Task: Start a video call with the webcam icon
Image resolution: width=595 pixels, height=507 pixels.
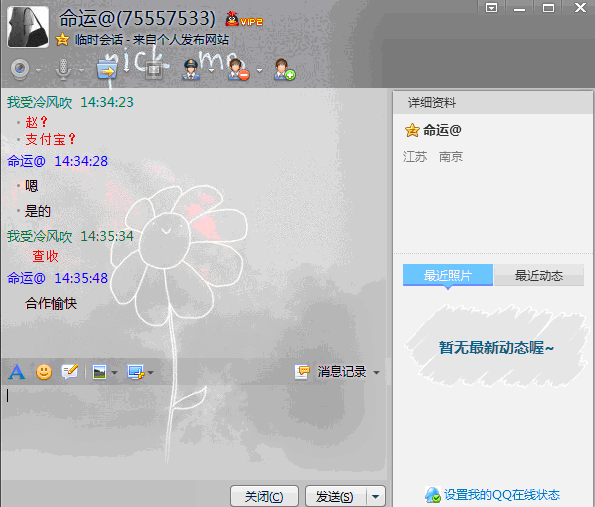Action: click(x=20, y=69)
